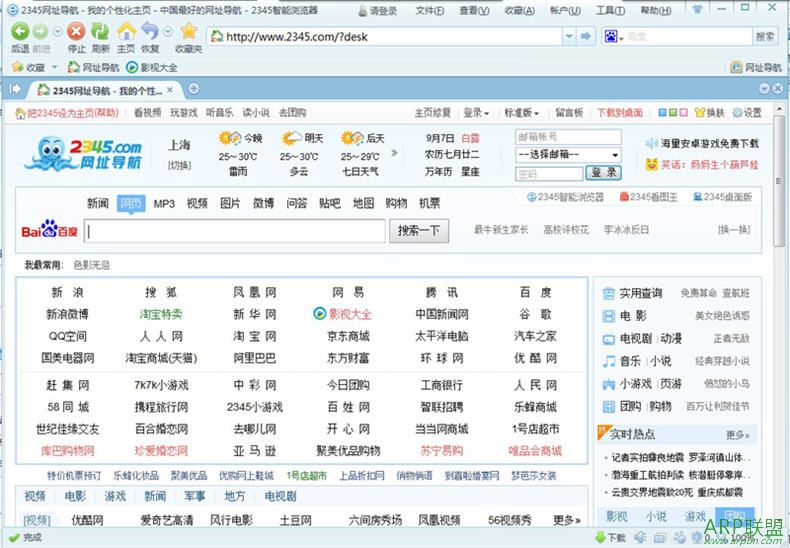Click the 影视大全 play icon link in site grid

coord(319,314)
